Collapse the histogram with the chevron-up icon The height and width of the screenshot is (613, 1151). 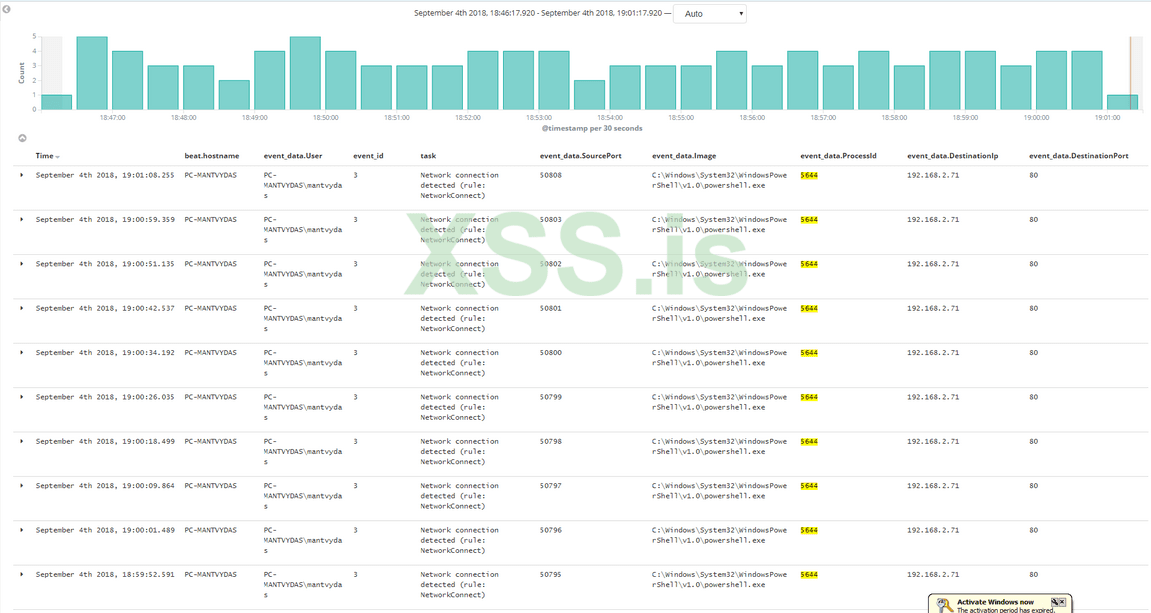point(22,137)
